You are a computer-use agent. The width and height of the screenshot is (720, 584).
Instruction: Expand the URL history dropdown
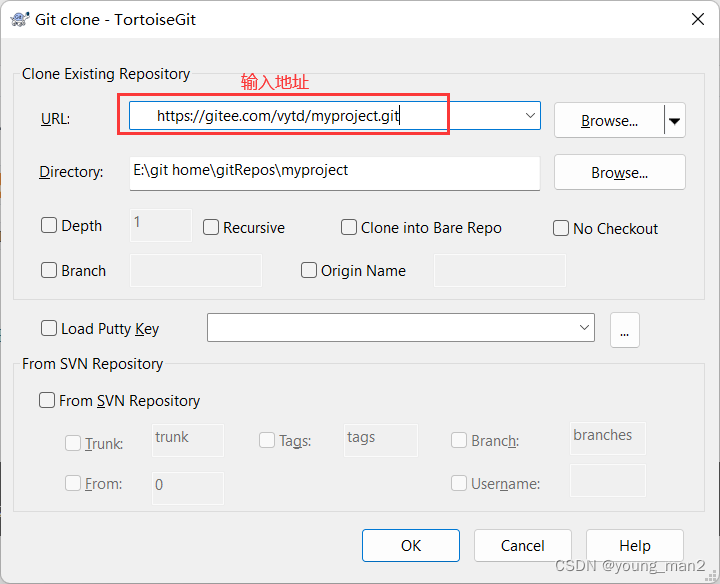[530, 115]
